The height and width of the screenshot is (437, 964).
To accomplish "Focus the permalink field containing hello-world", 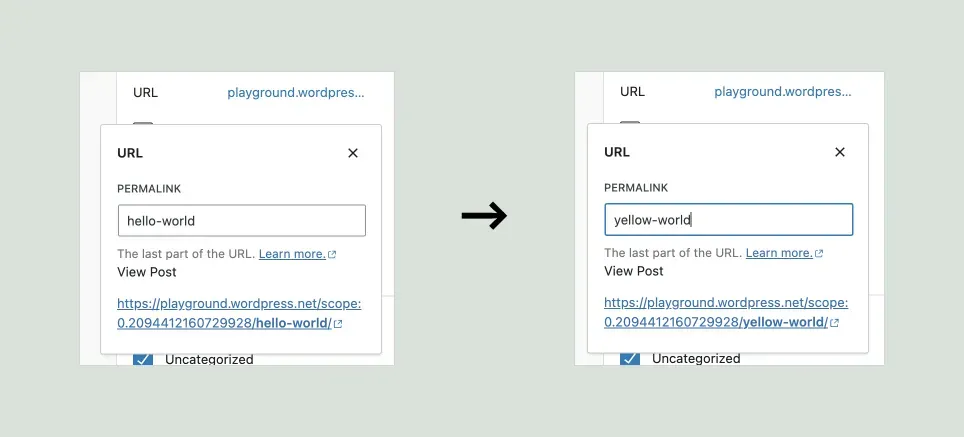I will click(241, 221).
